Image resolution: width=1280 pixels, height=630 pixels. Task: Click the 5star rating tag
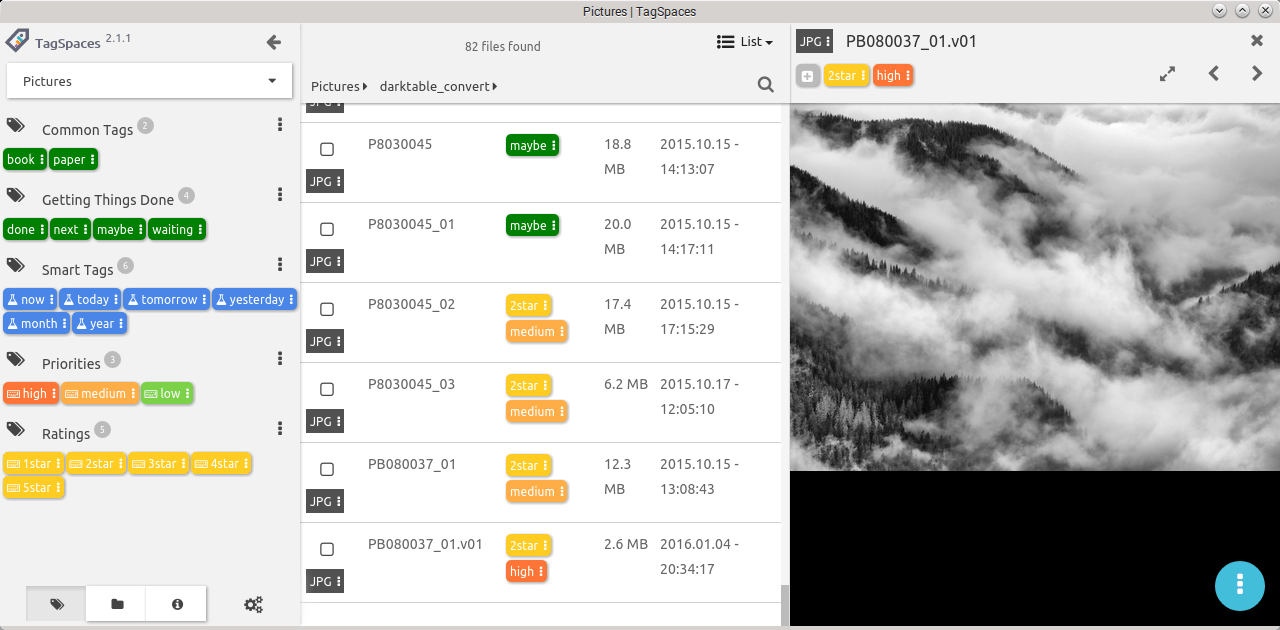34,487
